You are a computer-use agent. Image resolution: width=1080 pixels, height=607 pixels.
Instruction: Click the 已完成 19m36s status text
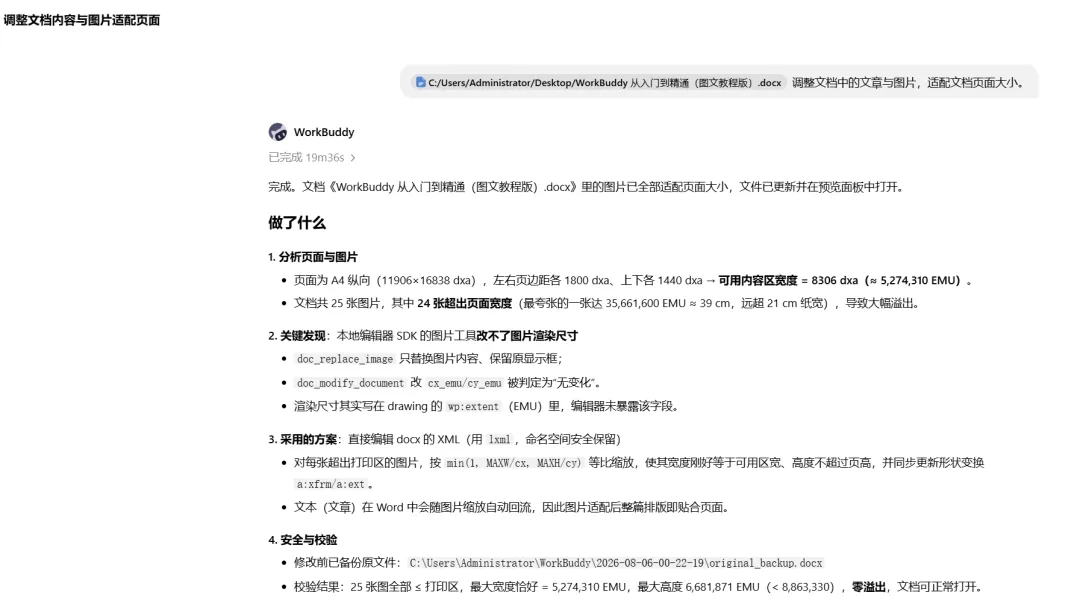[x=307, y=158]
